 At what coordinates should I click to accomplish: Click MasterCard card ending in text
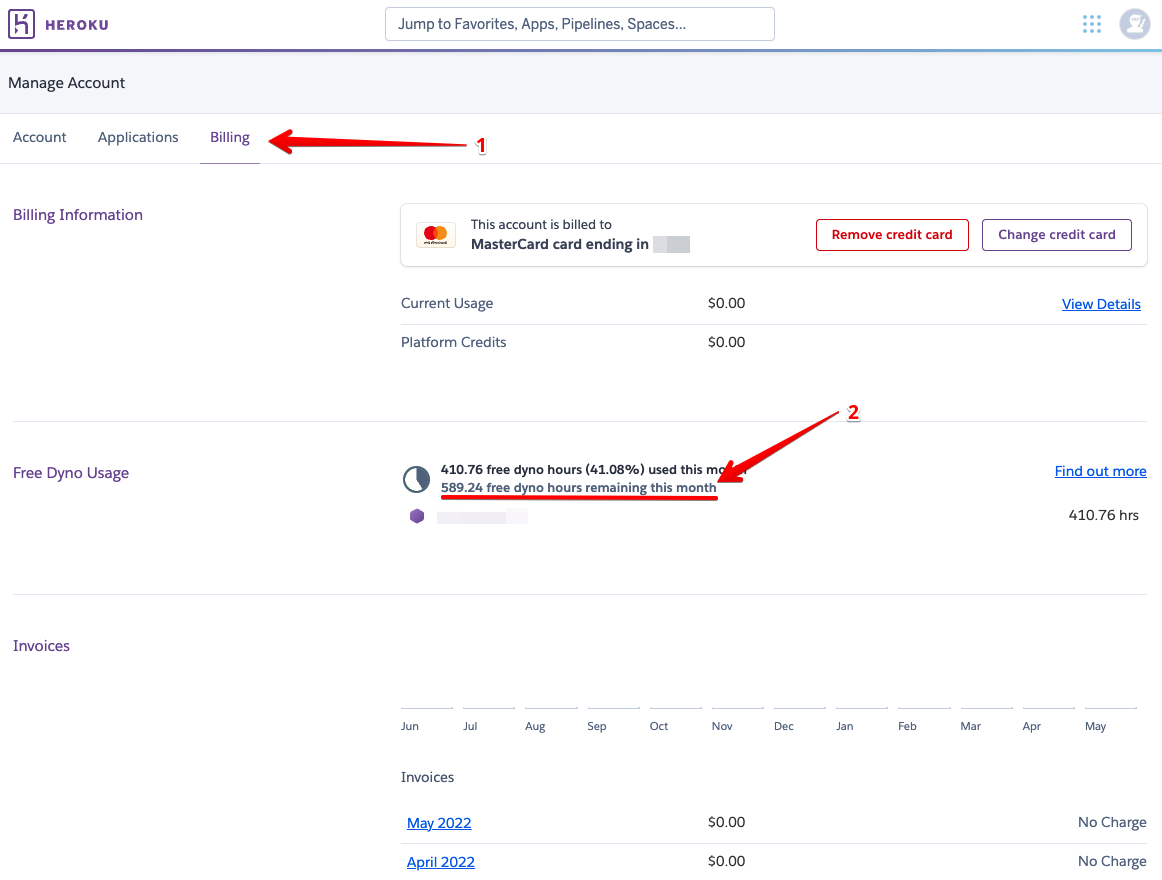pyautogui.click(x=560, y=245)
